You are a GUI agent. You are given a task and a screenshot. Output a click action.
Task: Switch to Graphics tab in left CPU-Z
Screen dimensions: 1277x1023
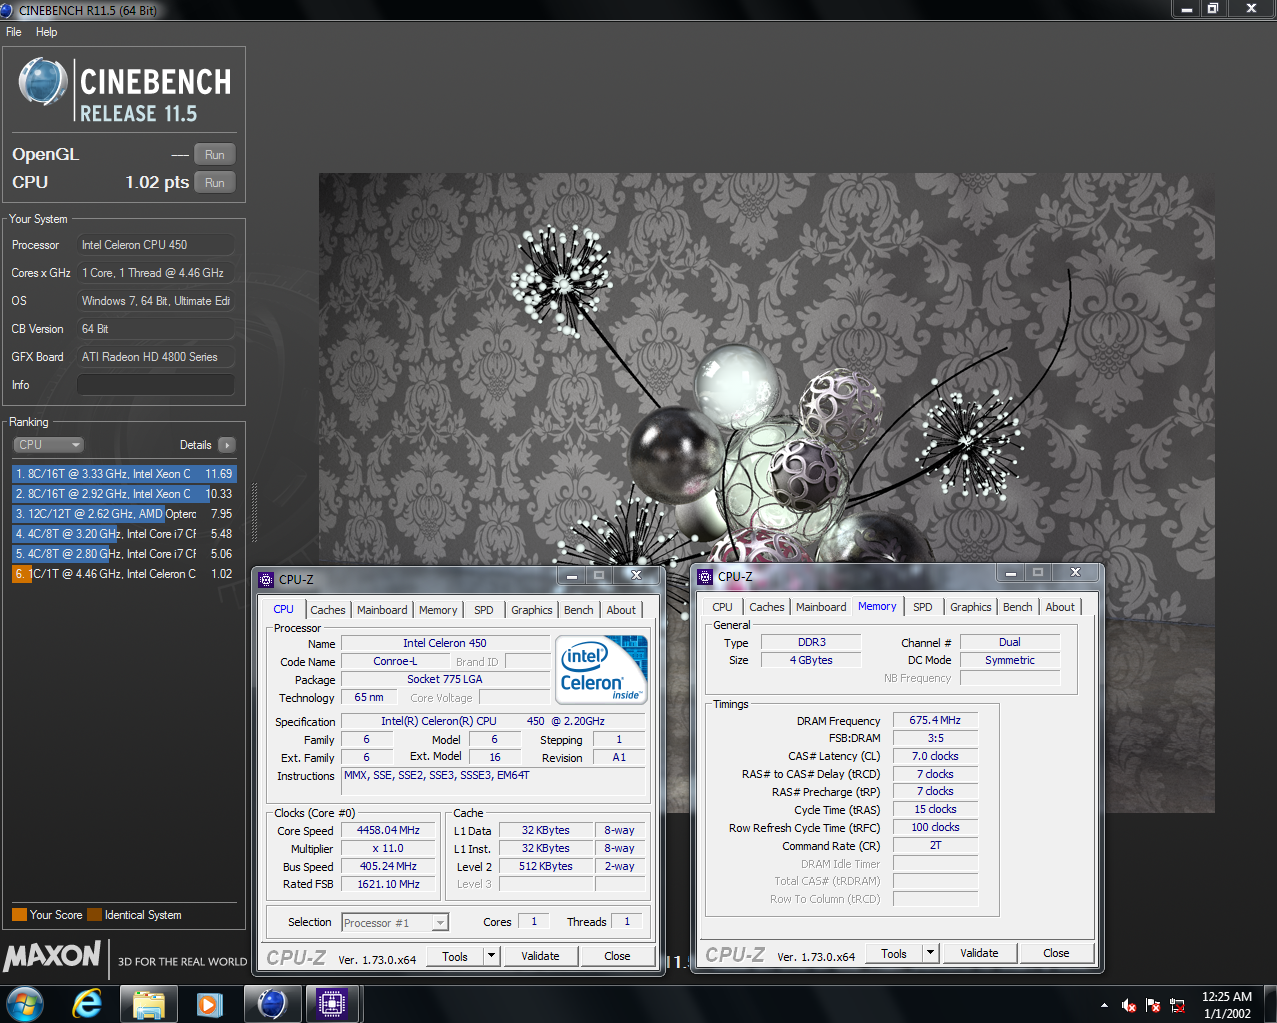pos(532,610)
